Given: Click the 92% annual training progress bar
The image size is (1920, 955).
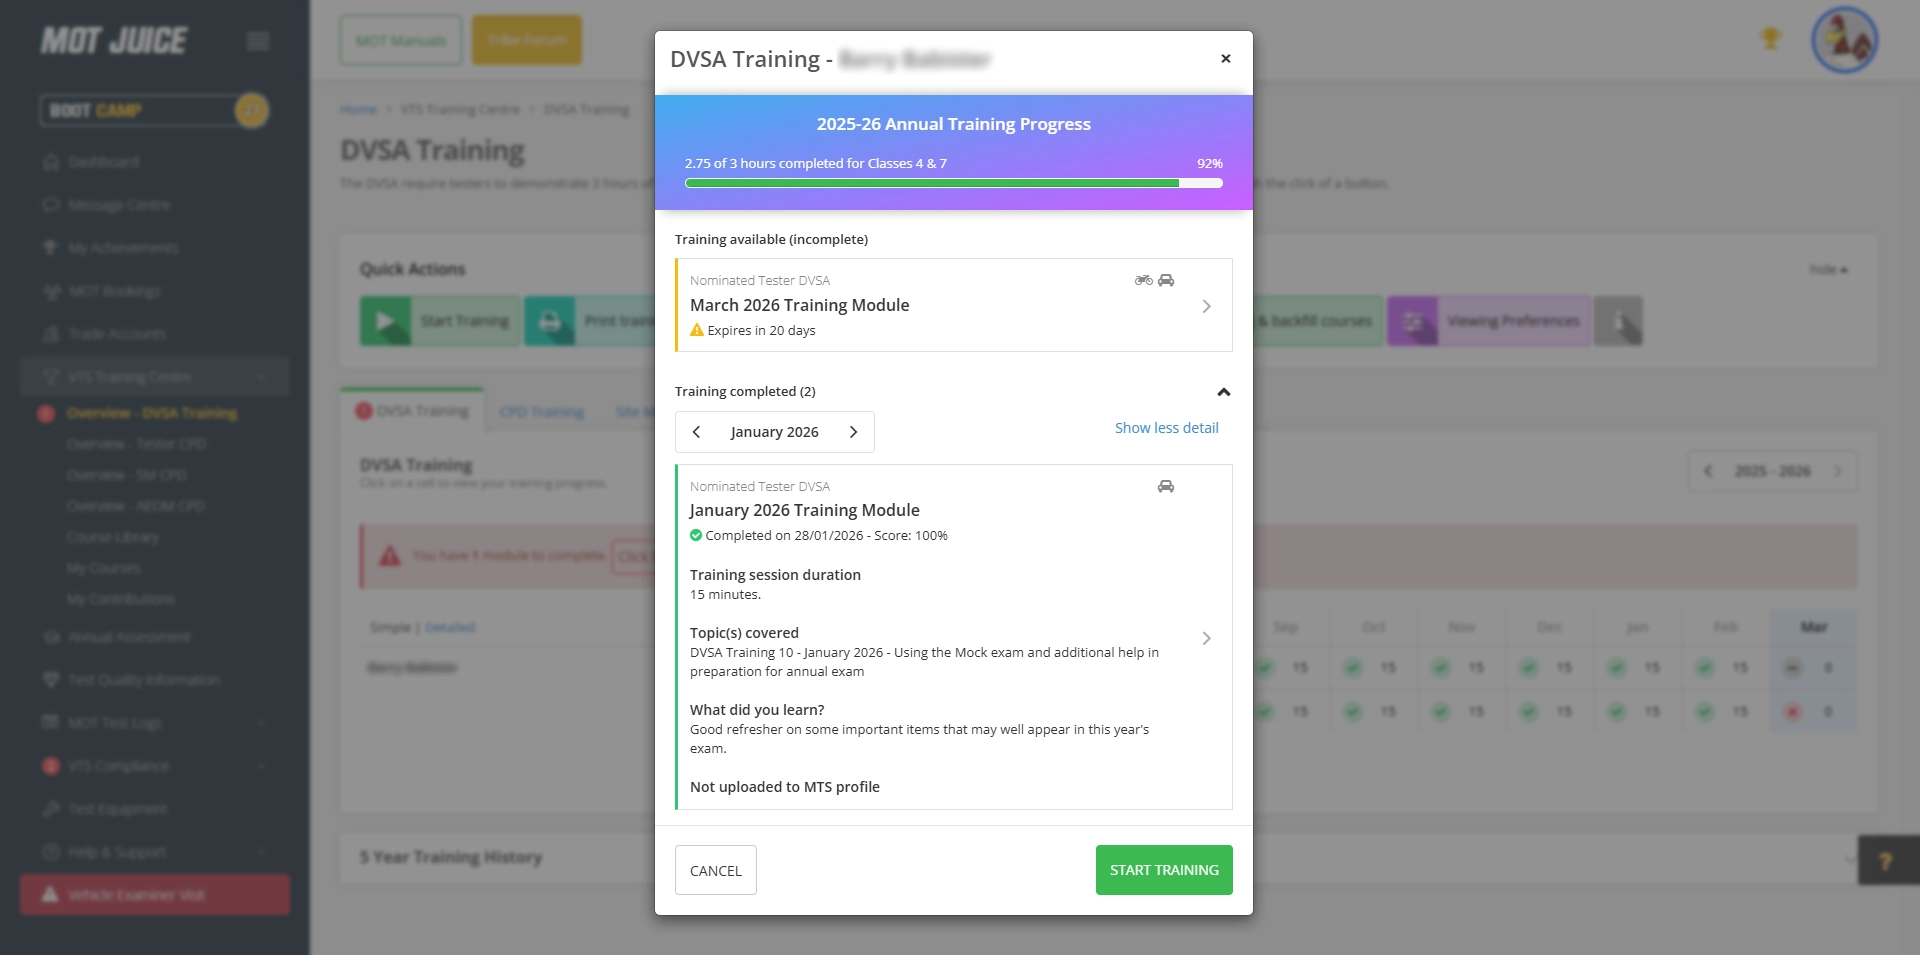Looking at the screenshot, I should click(x=953, y=183).
